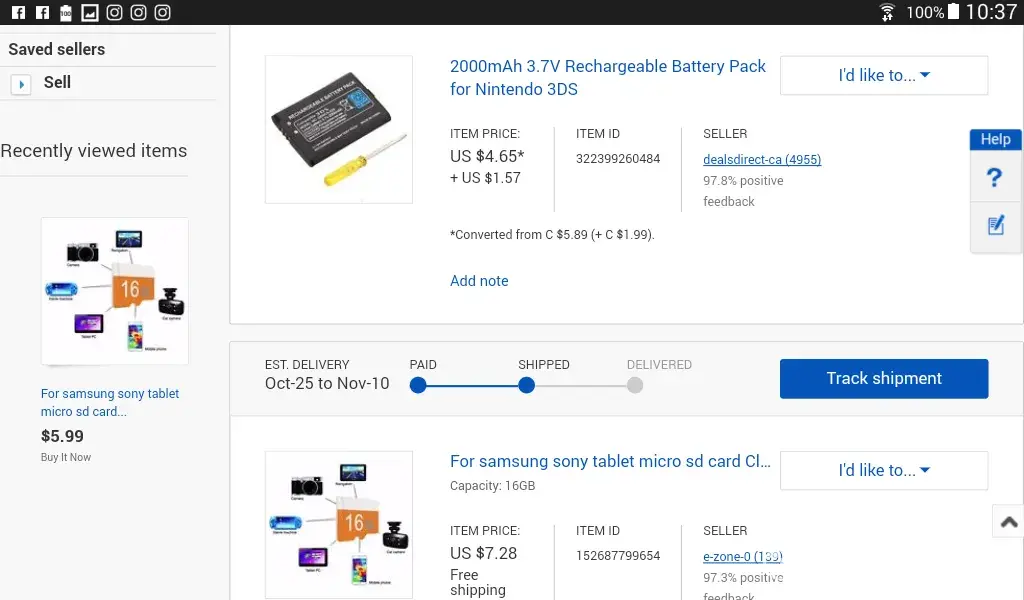Open the battery pack product thumbnail
The height and width of the screenshot is (600, 1024).
[x=338, y=130]
